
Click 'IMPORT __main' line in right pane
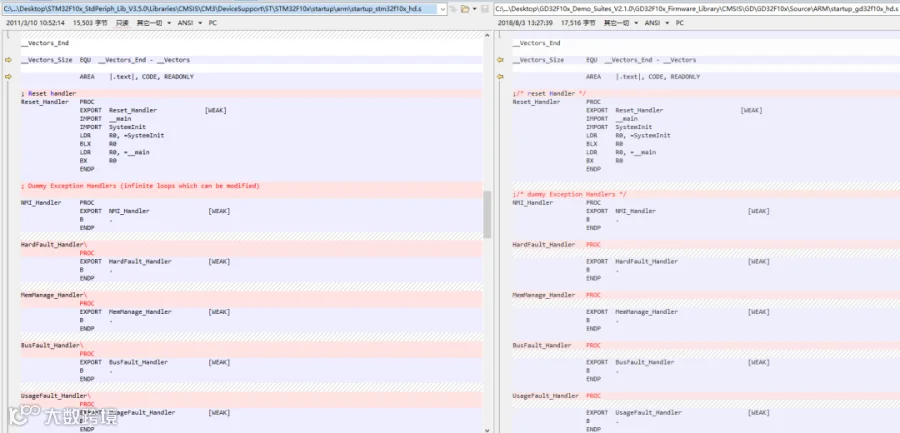(x=612, y=119)
